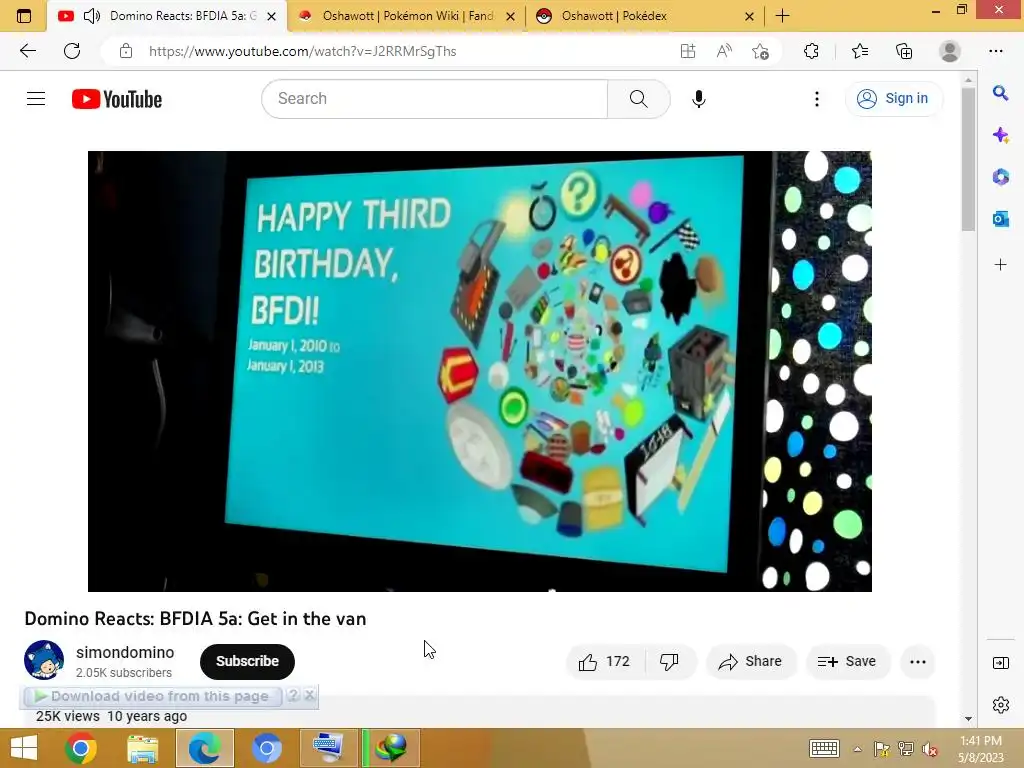Open File Explorer from taskbar
Viewport: 1024px width, 768px height.
click(142, 748)
